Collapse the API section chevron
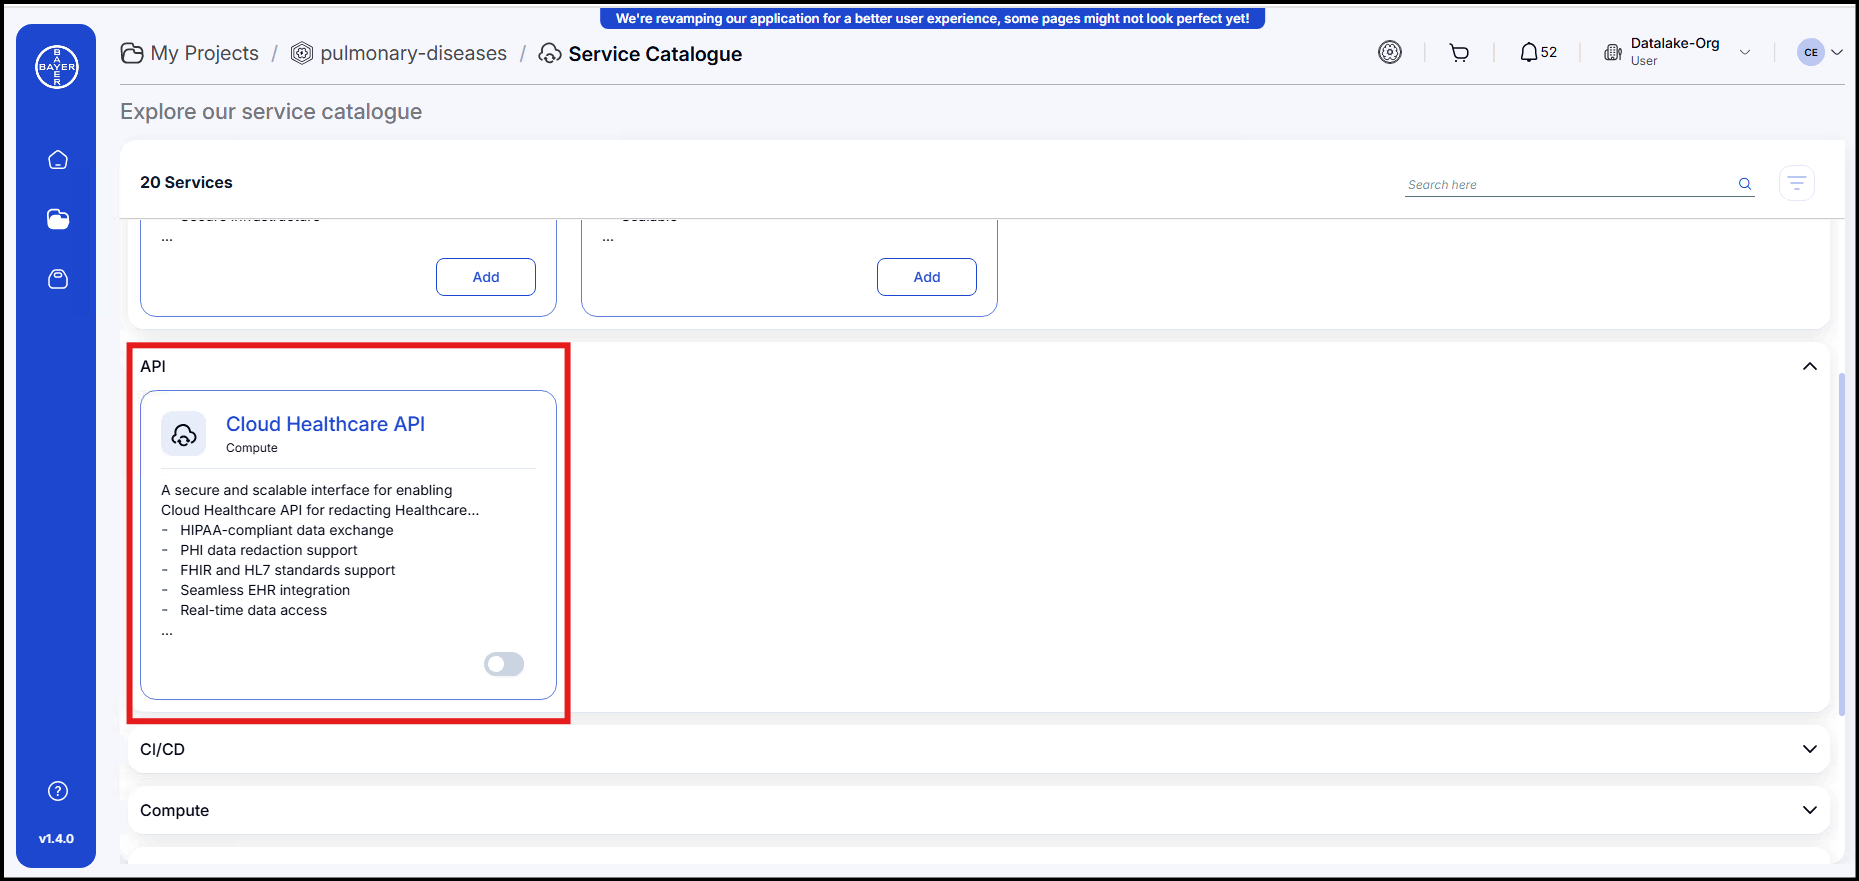 tap(1810, 366)
